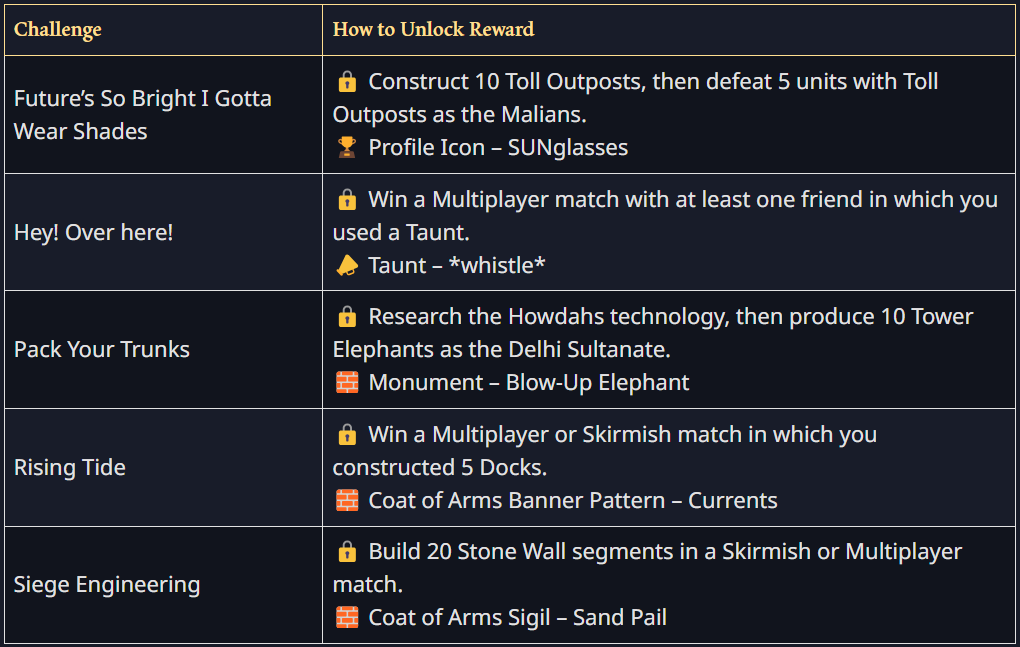The width and height of the screenshot is (1020, 647).
Task: Click the lock icon in Rising Tide row
Action: (347, 435)
